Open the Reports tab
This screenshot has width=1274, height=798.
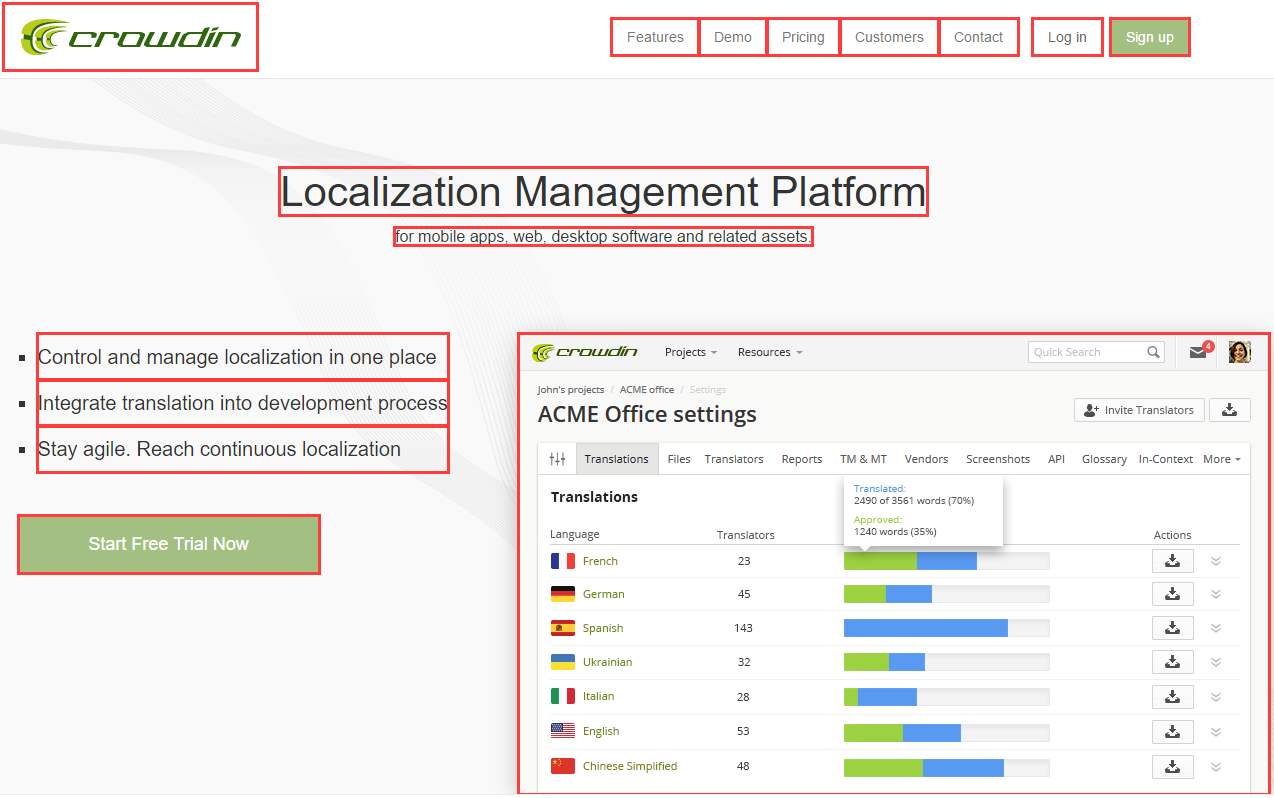coord(802,459)
